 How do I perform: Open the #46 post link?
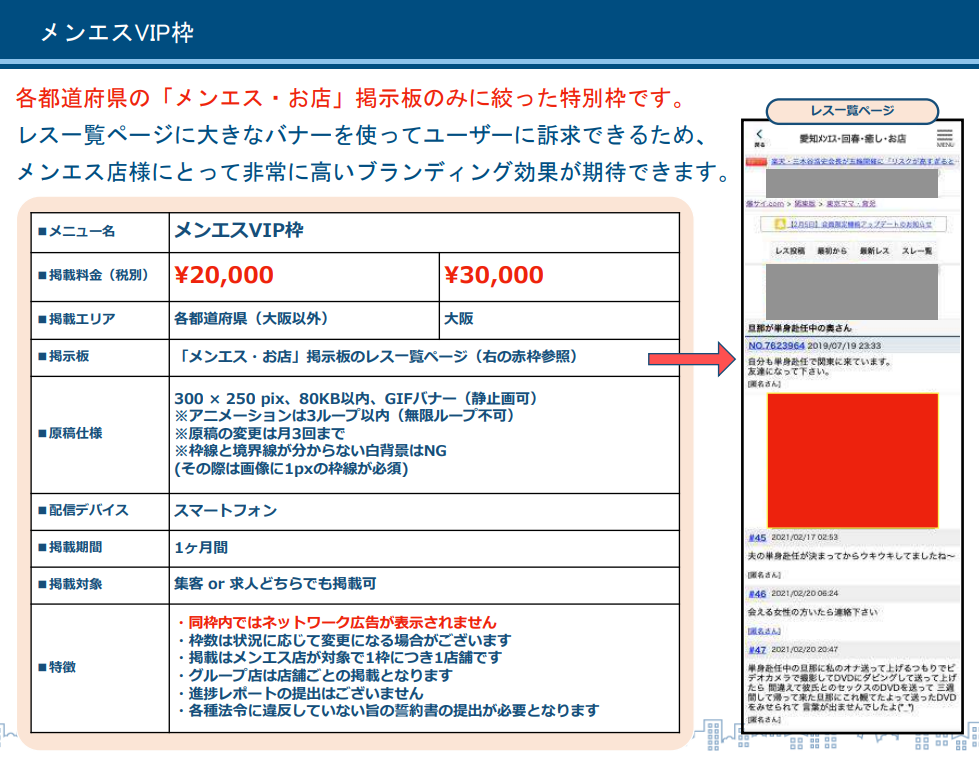pyautogui.click(x=757, y=592)
